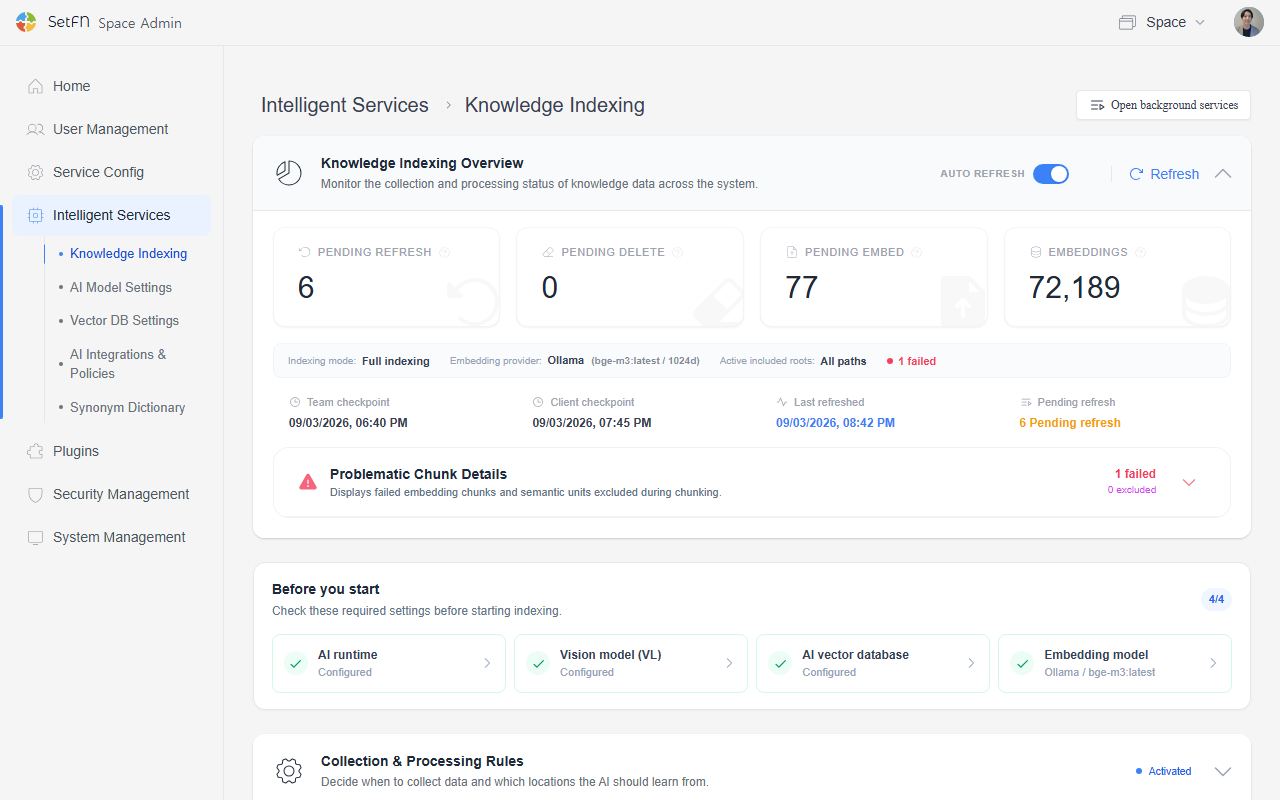This screenshot has height=800, width=1280.
Task: Click the Space window icon in header
Action: tap(1128, 22)
